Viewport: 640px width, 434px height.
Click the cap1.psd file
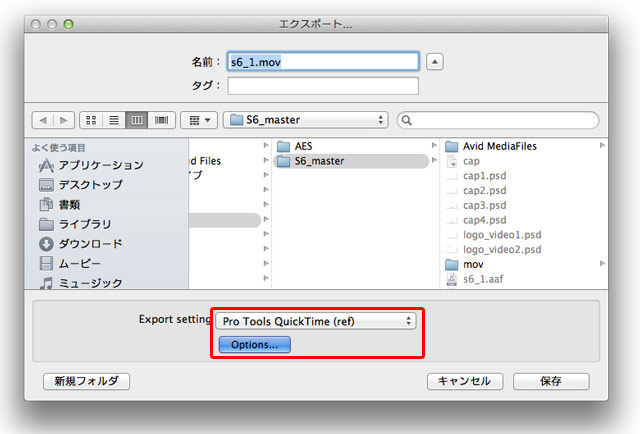(x=484, y=176)
